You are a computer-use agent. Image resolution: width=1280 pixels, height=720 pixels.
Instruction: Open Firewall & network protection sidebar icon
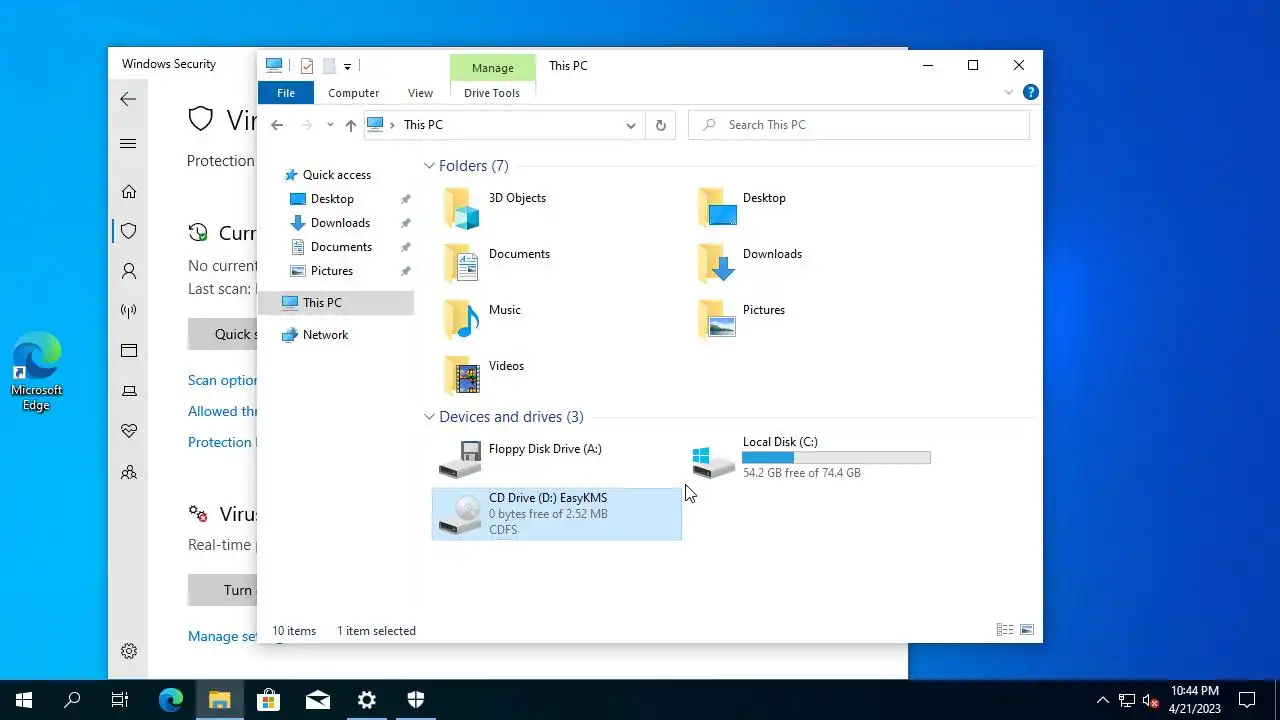[128, 311]
